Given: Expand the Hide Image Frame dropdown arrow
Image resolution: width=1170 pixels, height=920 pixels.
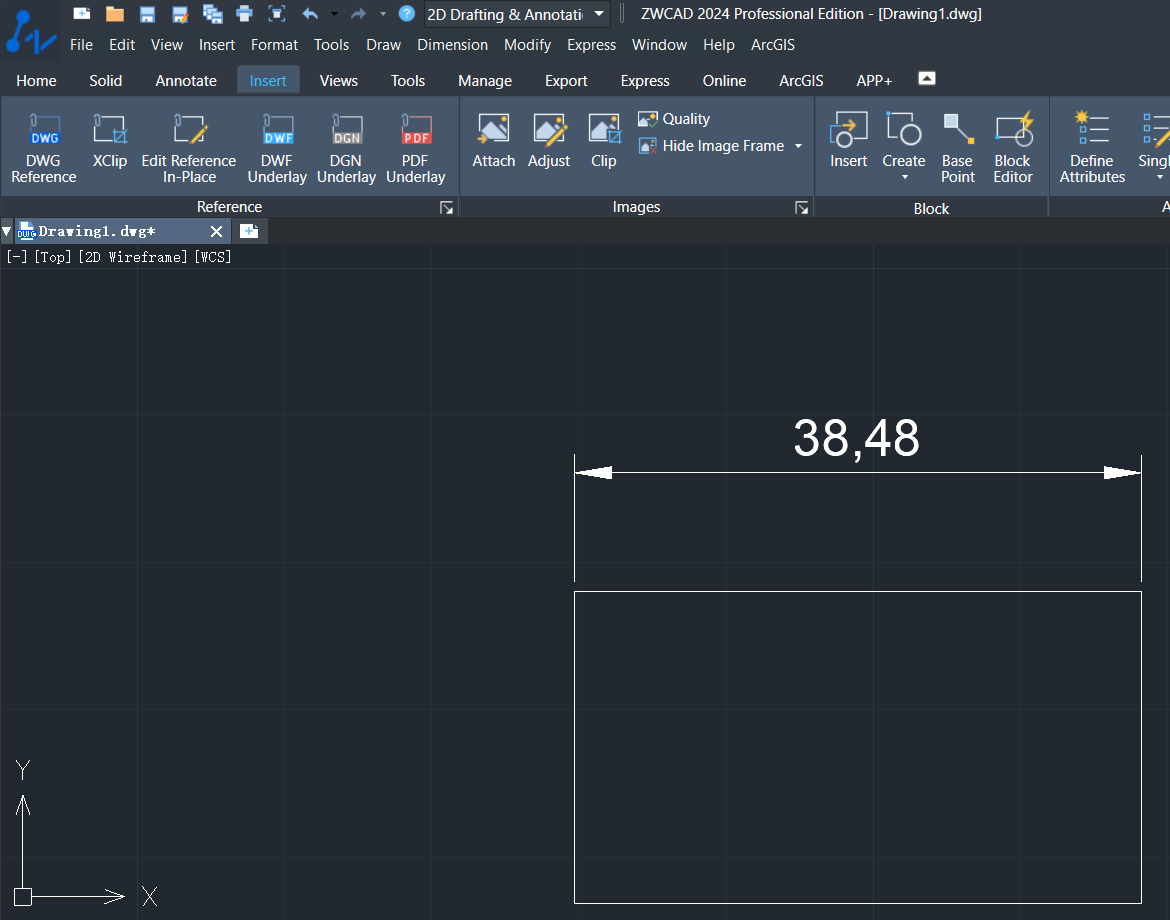Looking at the screenshot, I should coord(798,145).
